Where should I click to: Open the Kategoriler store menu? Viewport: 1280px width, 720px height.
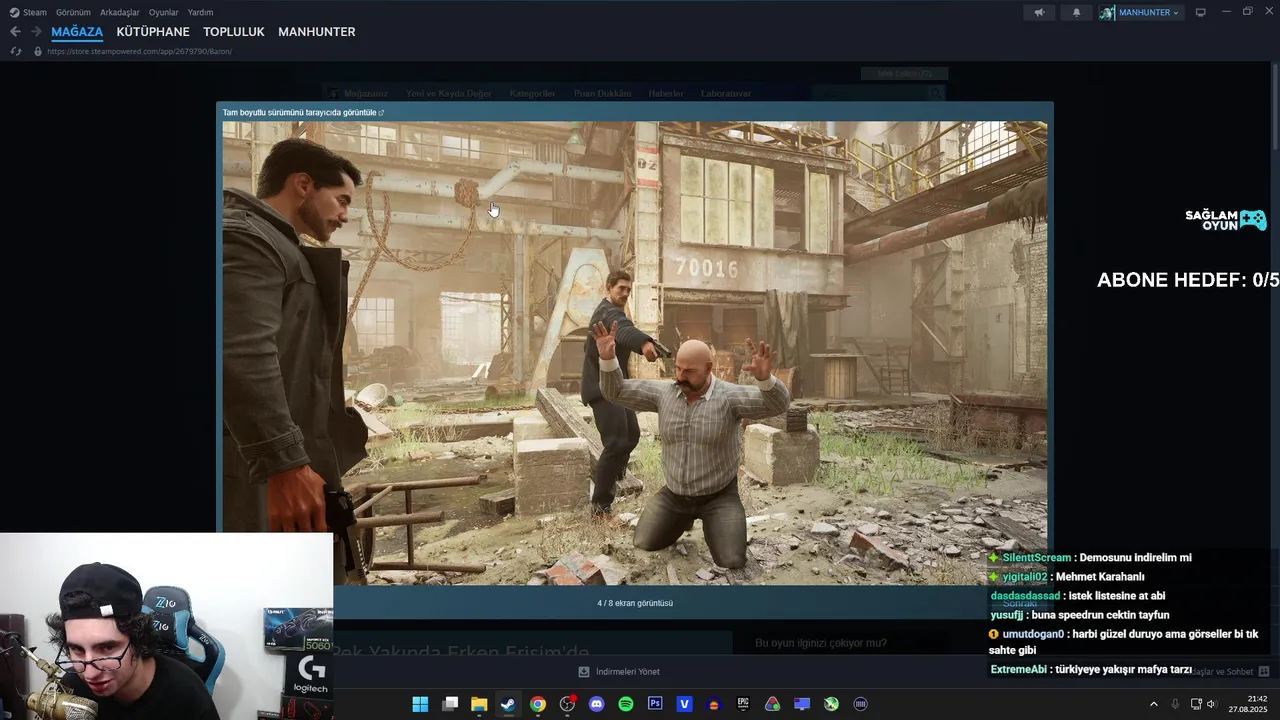click(532, 93)
